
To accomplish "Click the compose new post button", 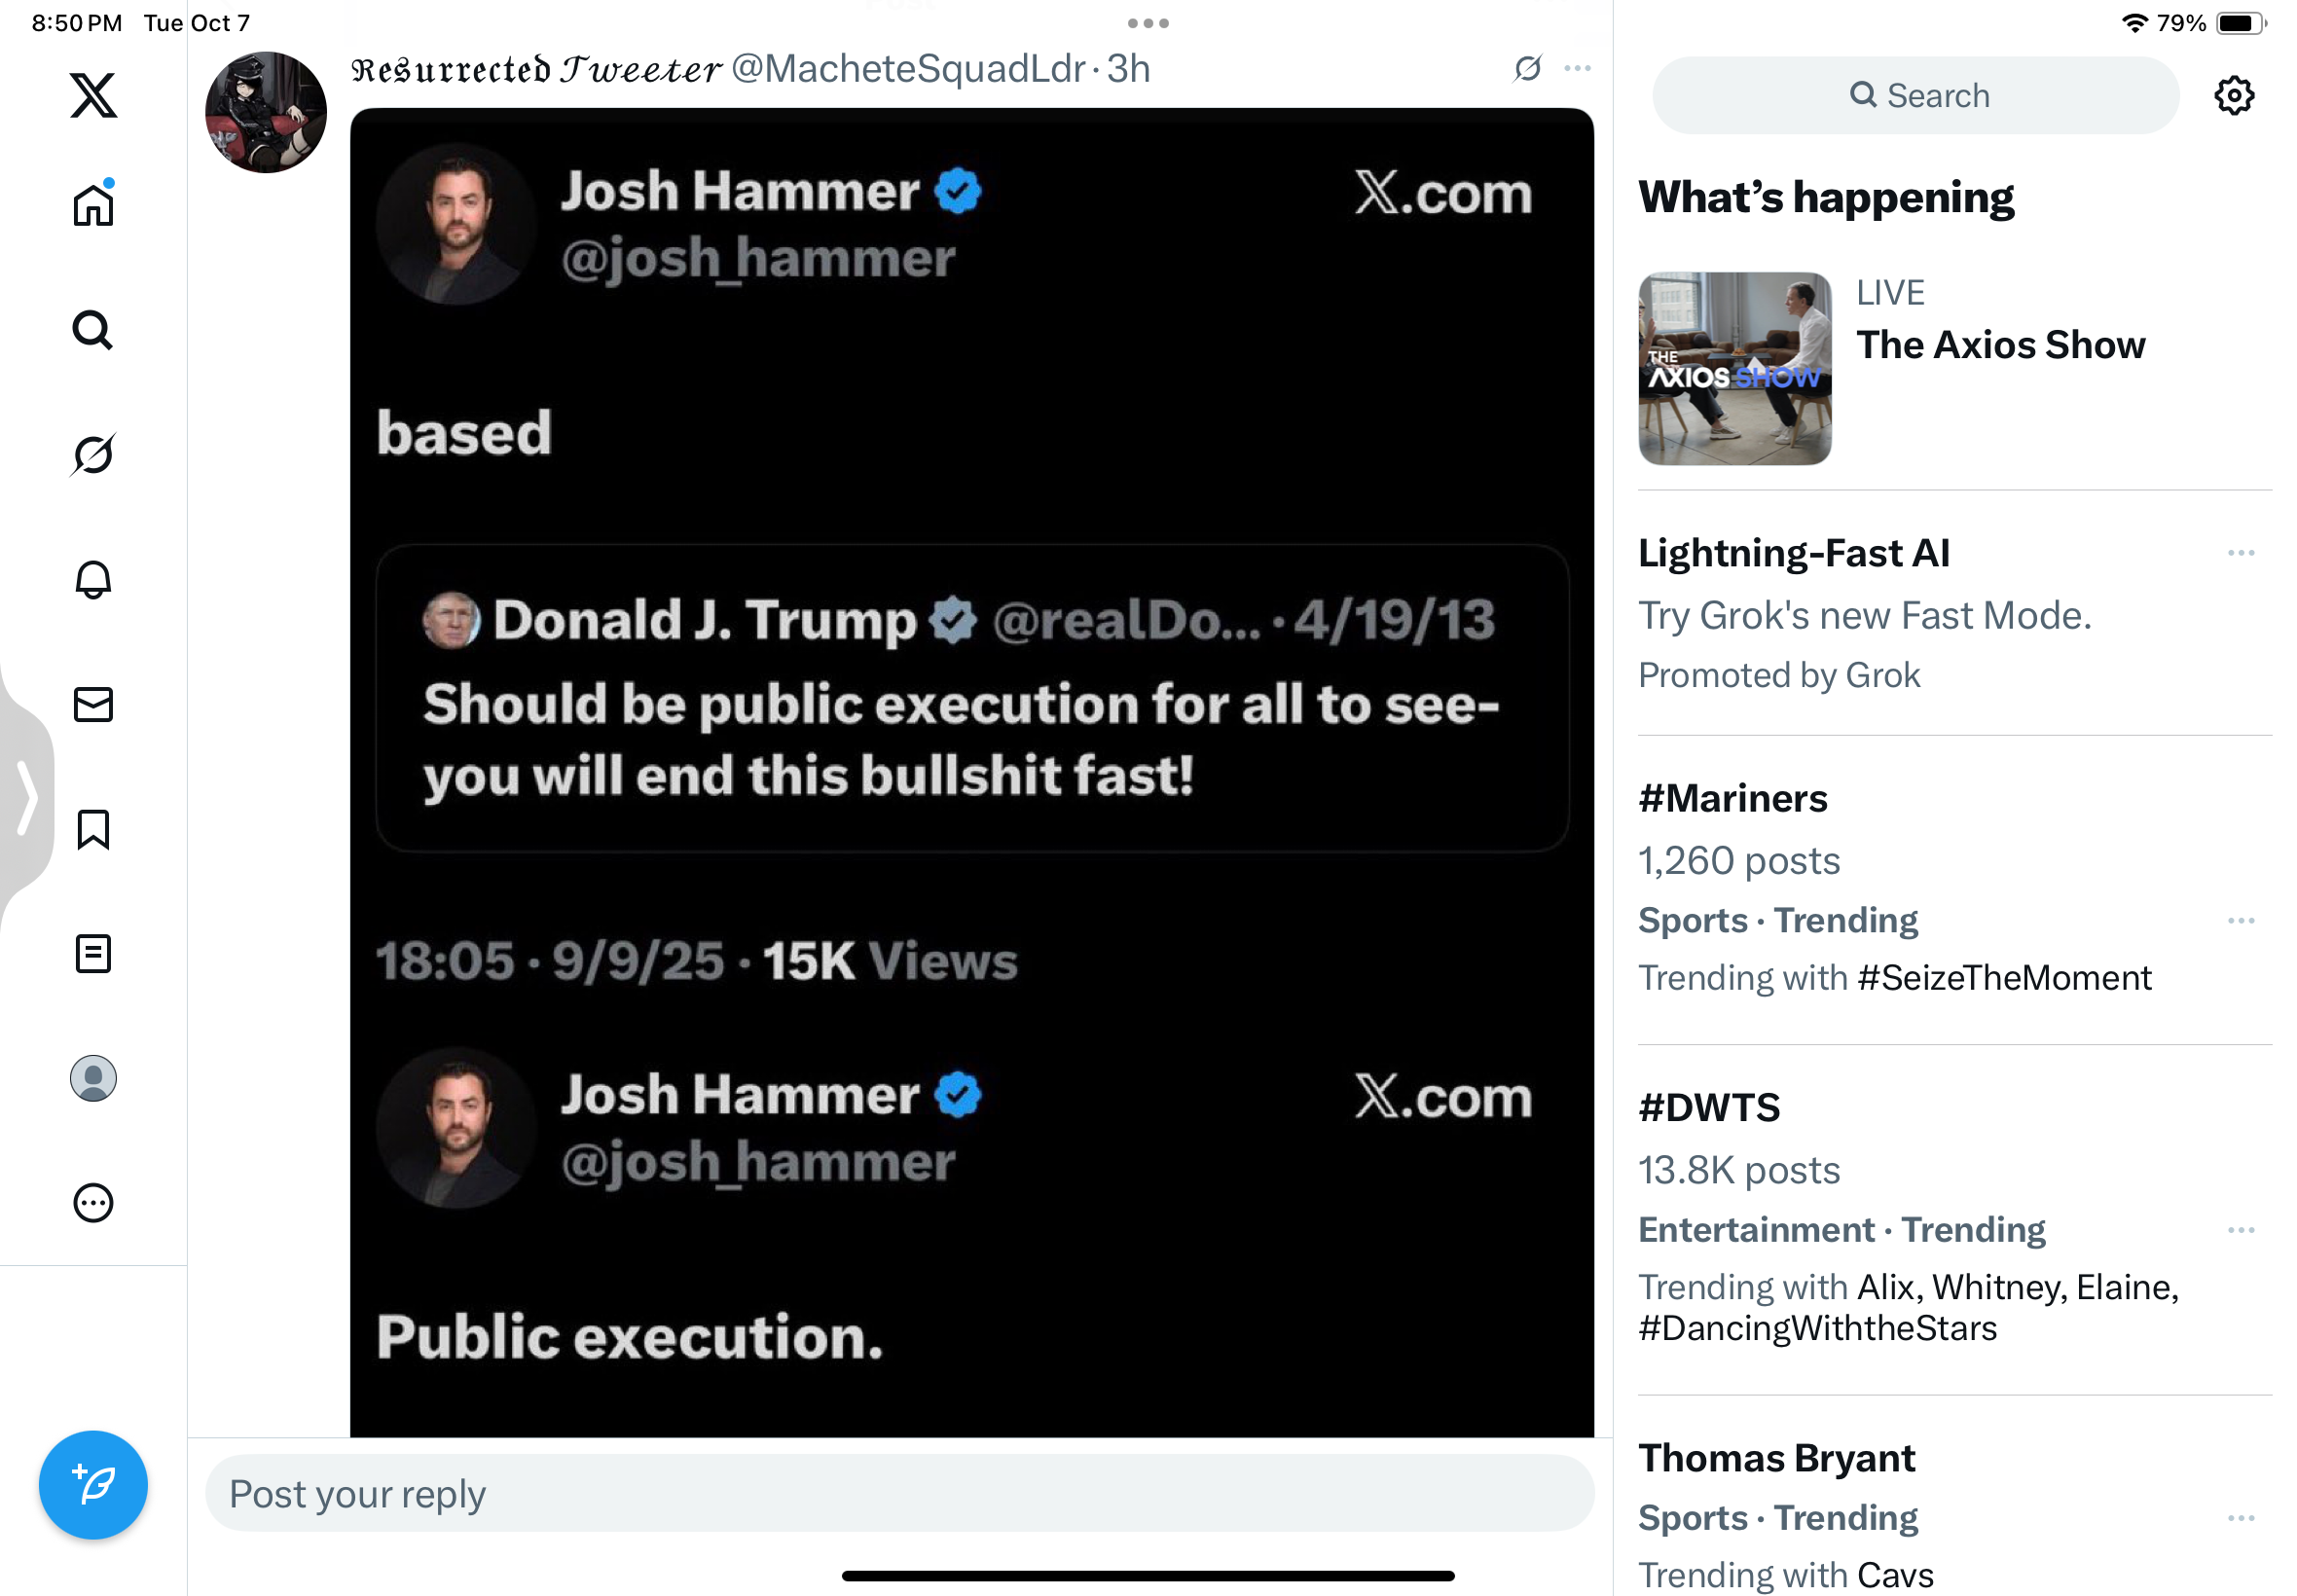I will (93, 1484).
